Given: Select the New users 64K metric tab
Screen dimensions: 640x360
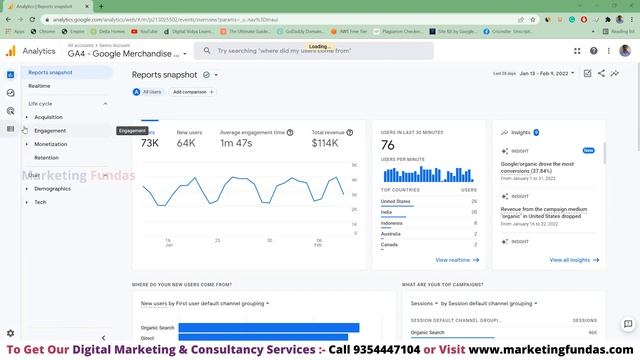Looking at the screenshot, I should [189, 139].
